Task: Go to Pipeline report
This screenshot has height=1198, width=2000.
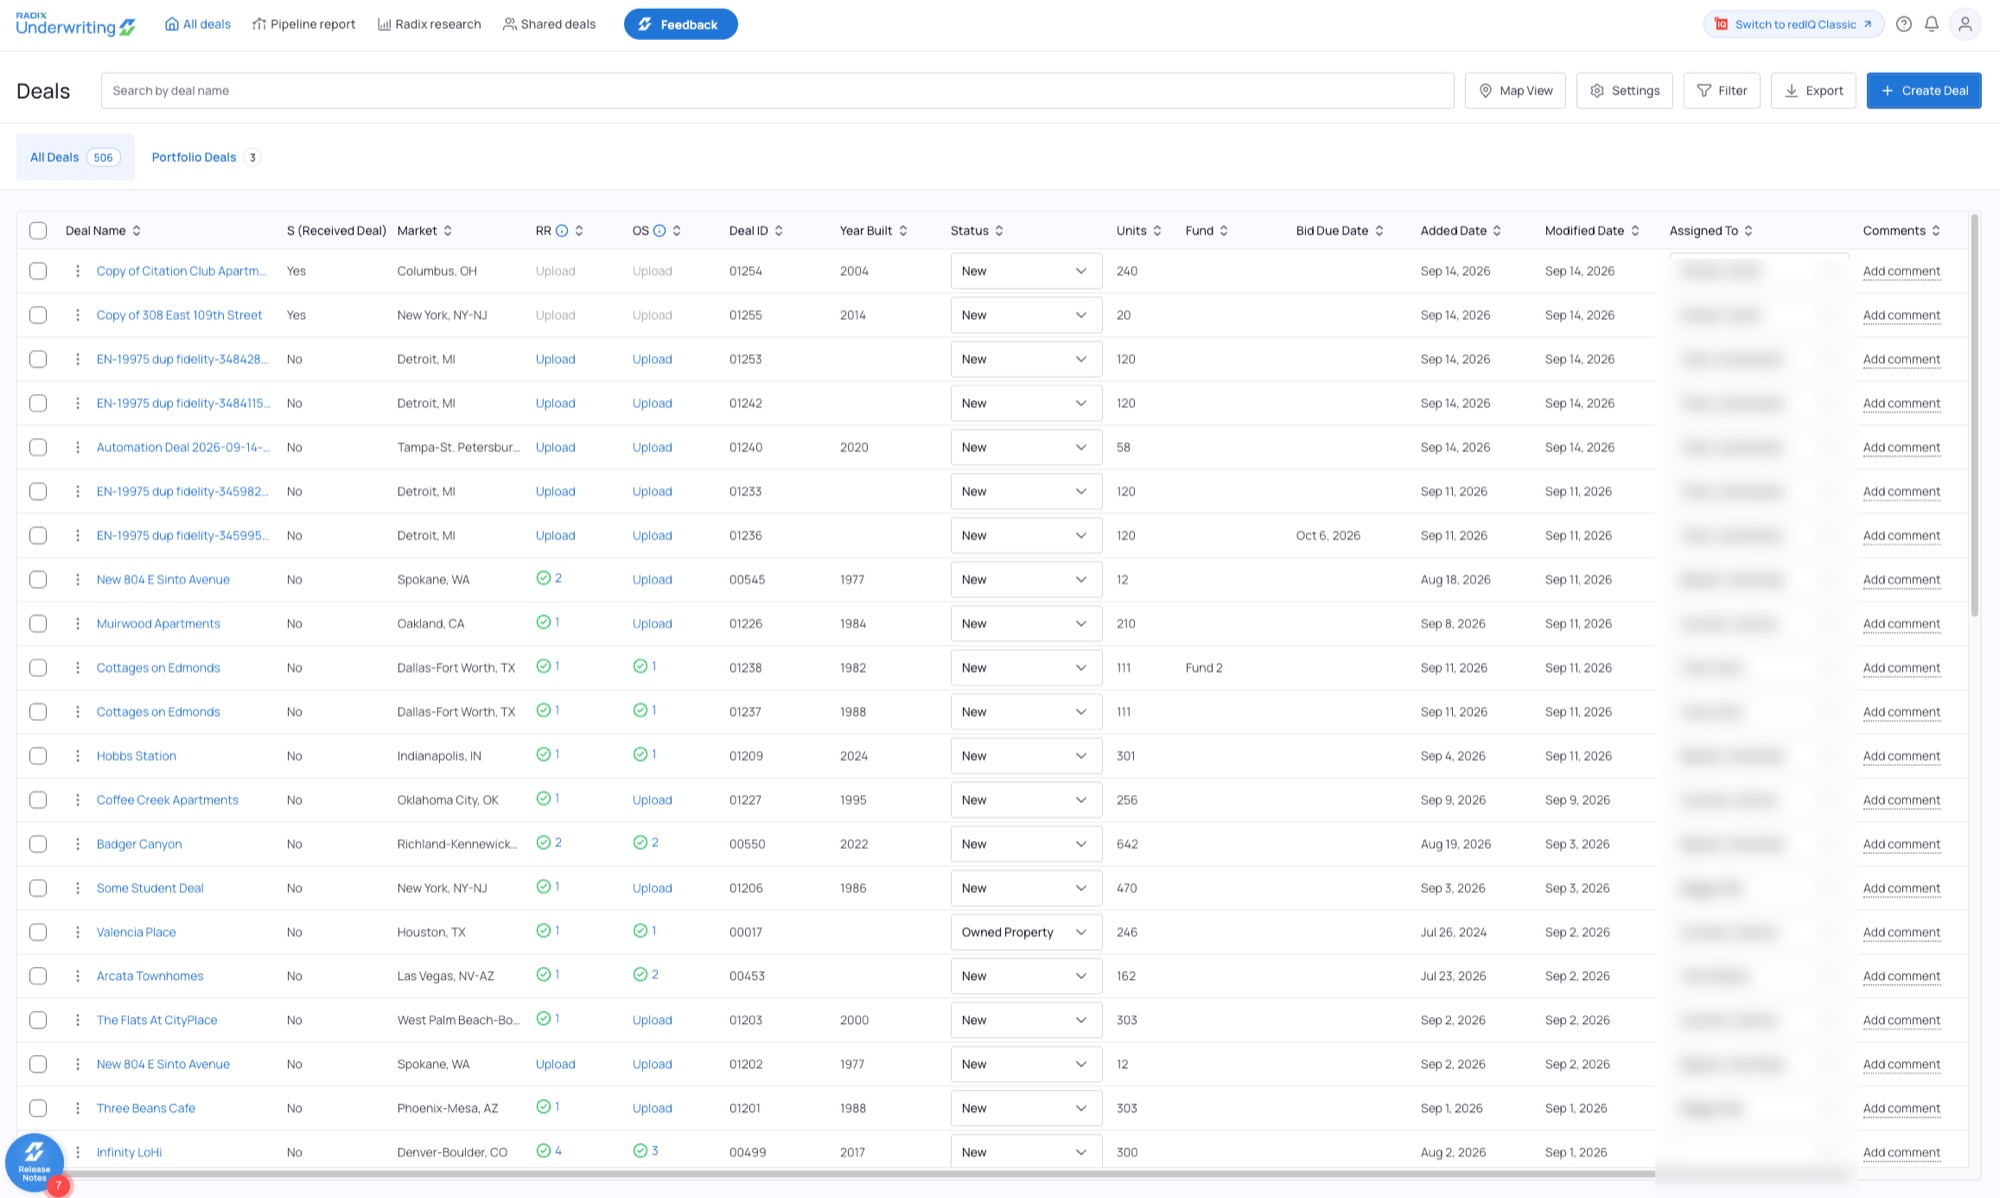Action: tap(303, 24)
